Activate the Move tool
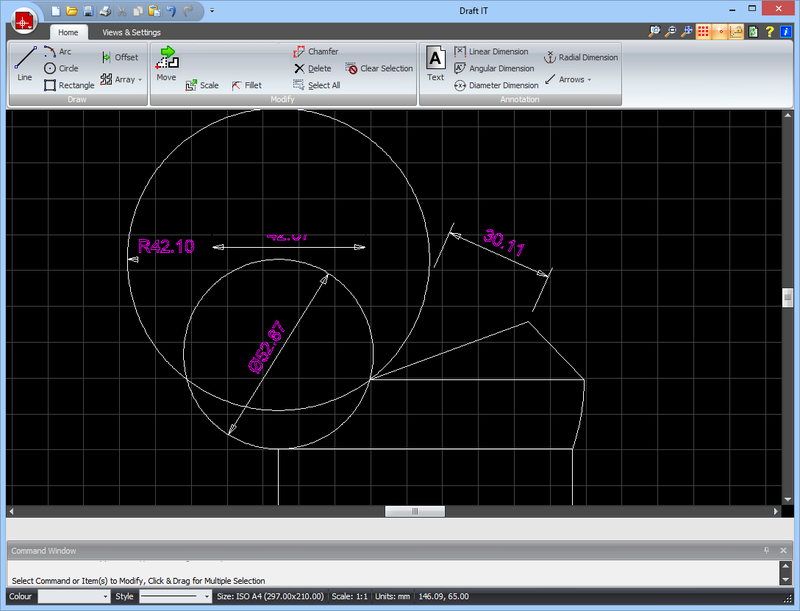 coord(166,62)
